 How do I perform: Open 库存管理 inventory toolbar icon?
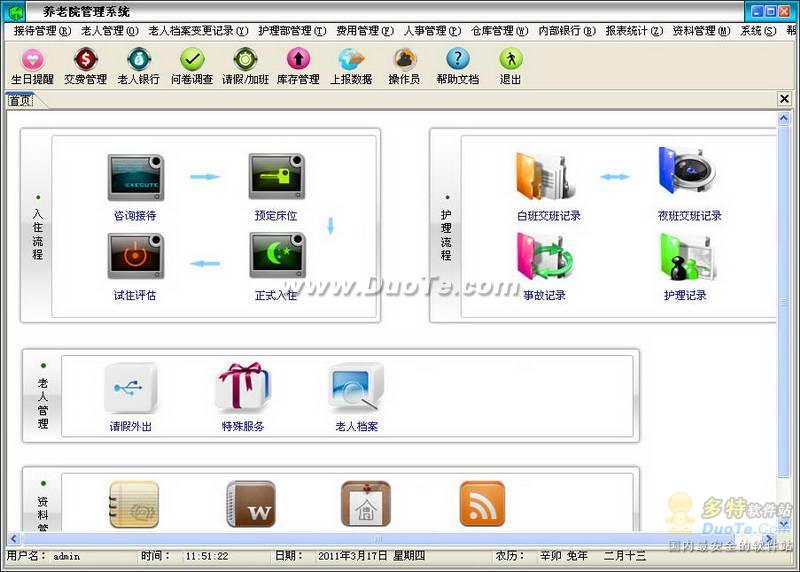298,64
